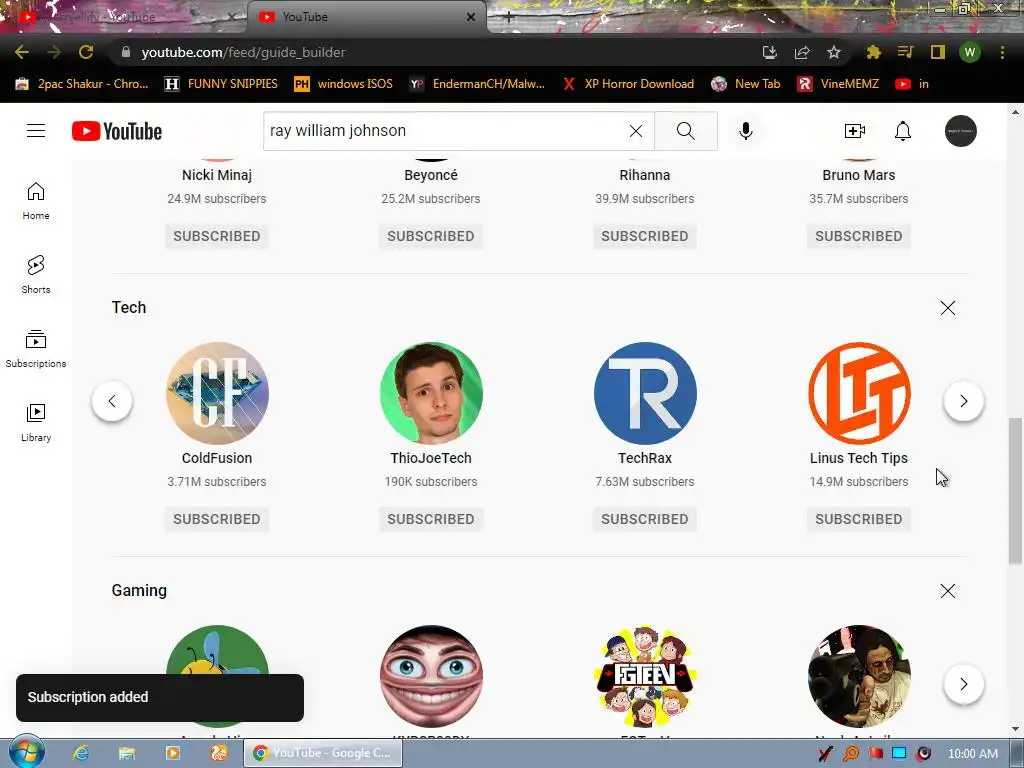Go to Home in sidebar
The height and width of the screenshot is (768, 1024).
36,200
